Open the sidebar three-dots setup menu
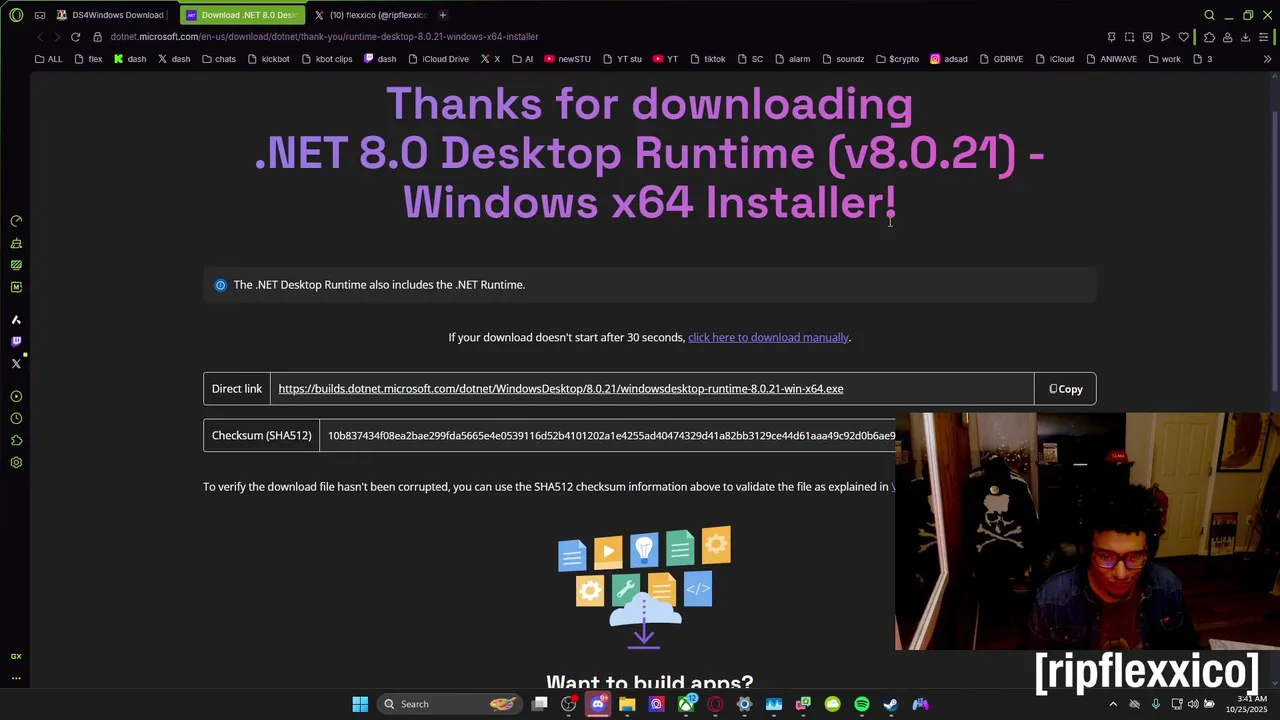 16,678
